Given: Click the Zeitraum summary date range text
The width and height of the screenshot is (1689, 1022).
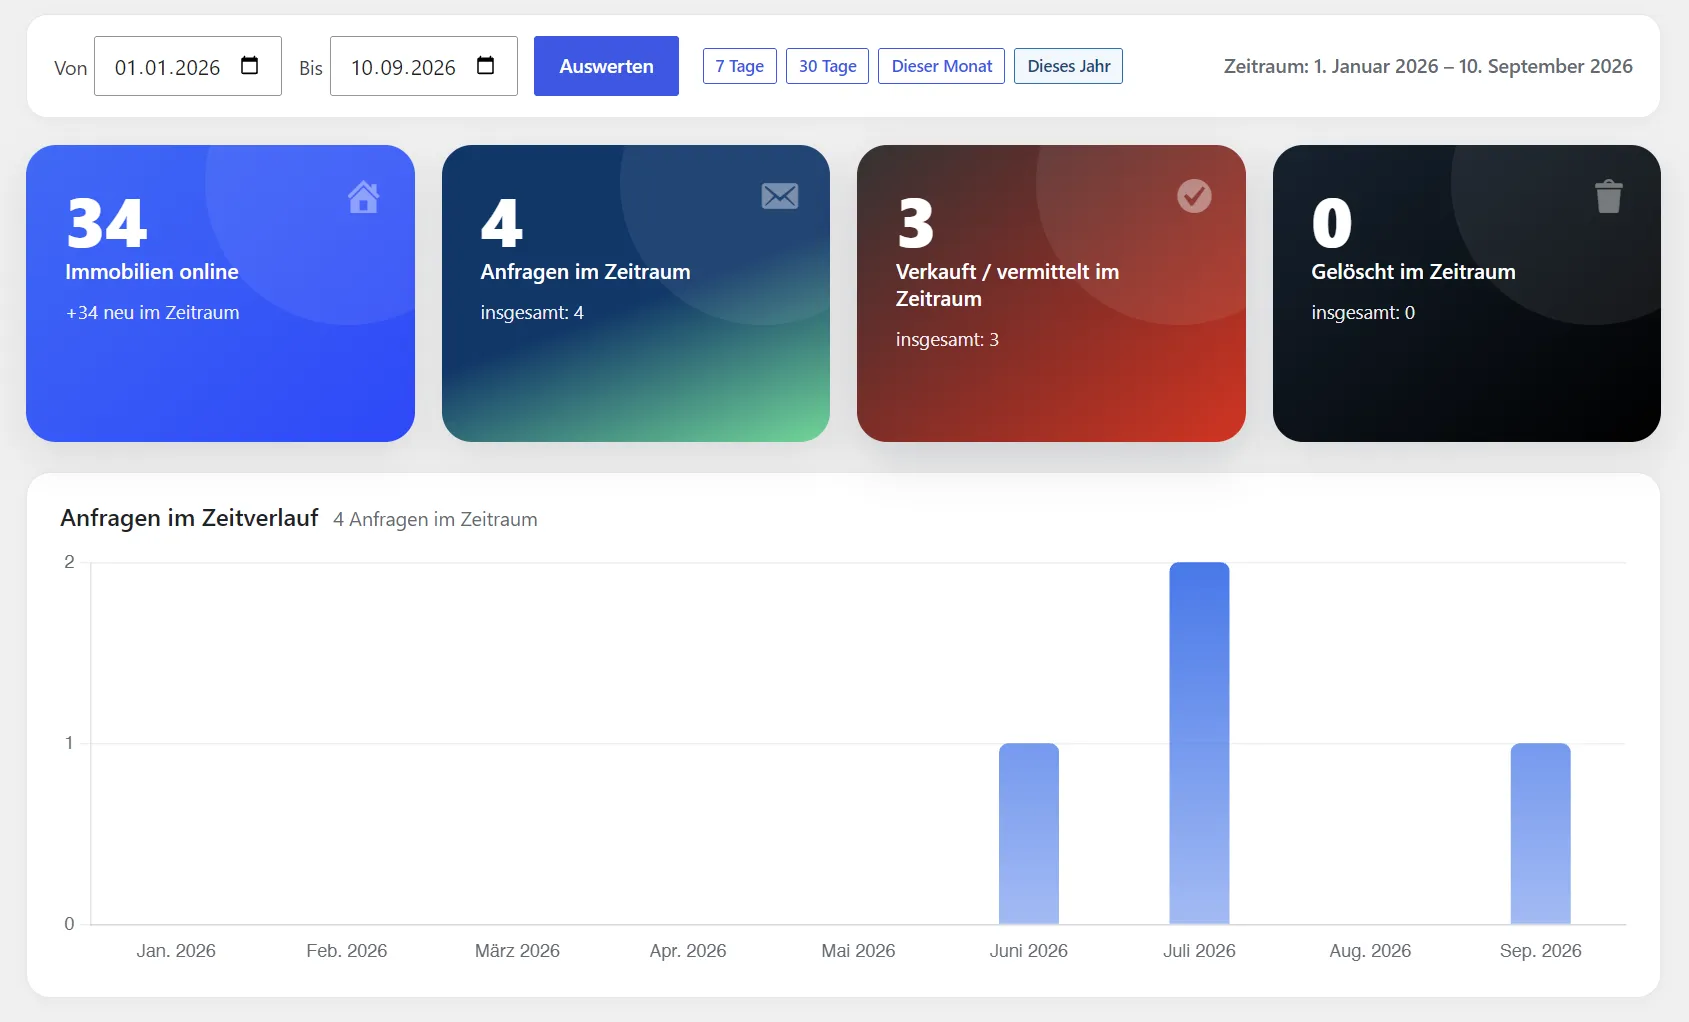Looking at the screenshot, I should point(1428,66).
